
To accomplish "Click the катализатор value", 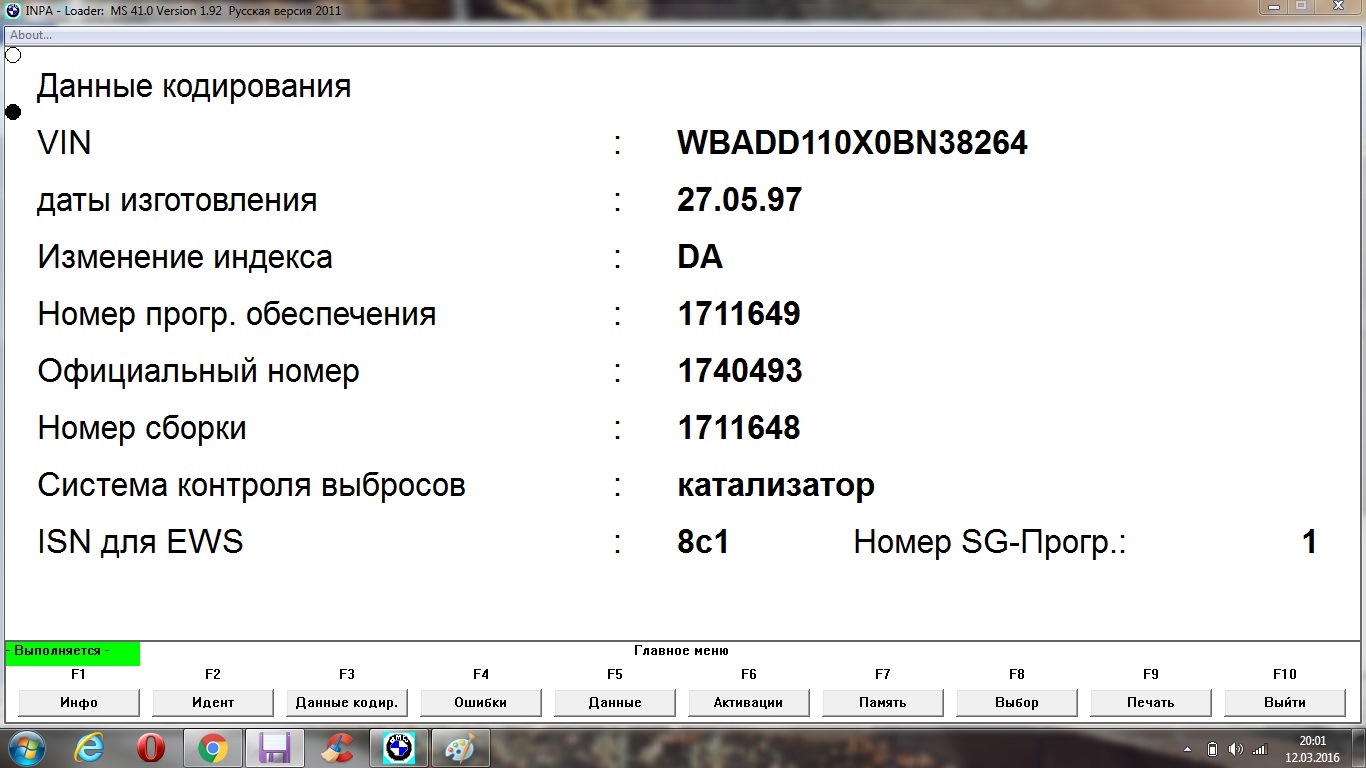I will tap(776, 485).
